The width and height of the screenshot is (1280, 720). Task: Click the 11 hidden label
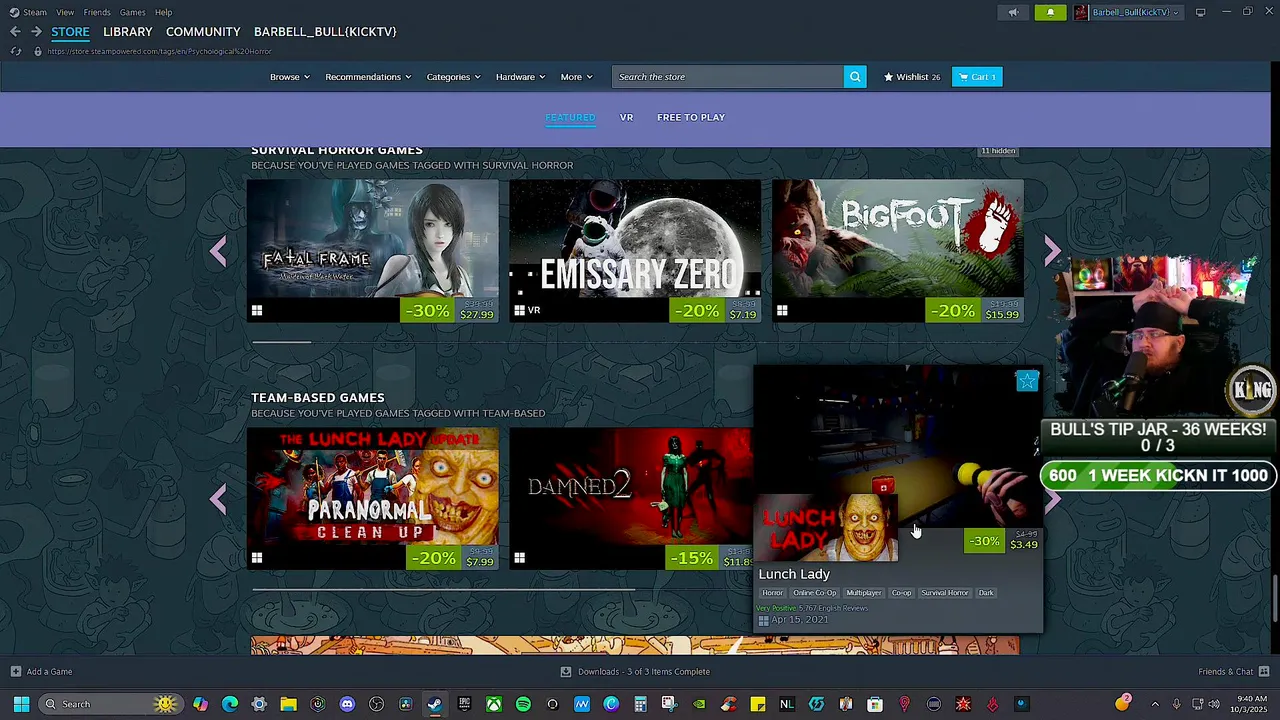point(998,151)
